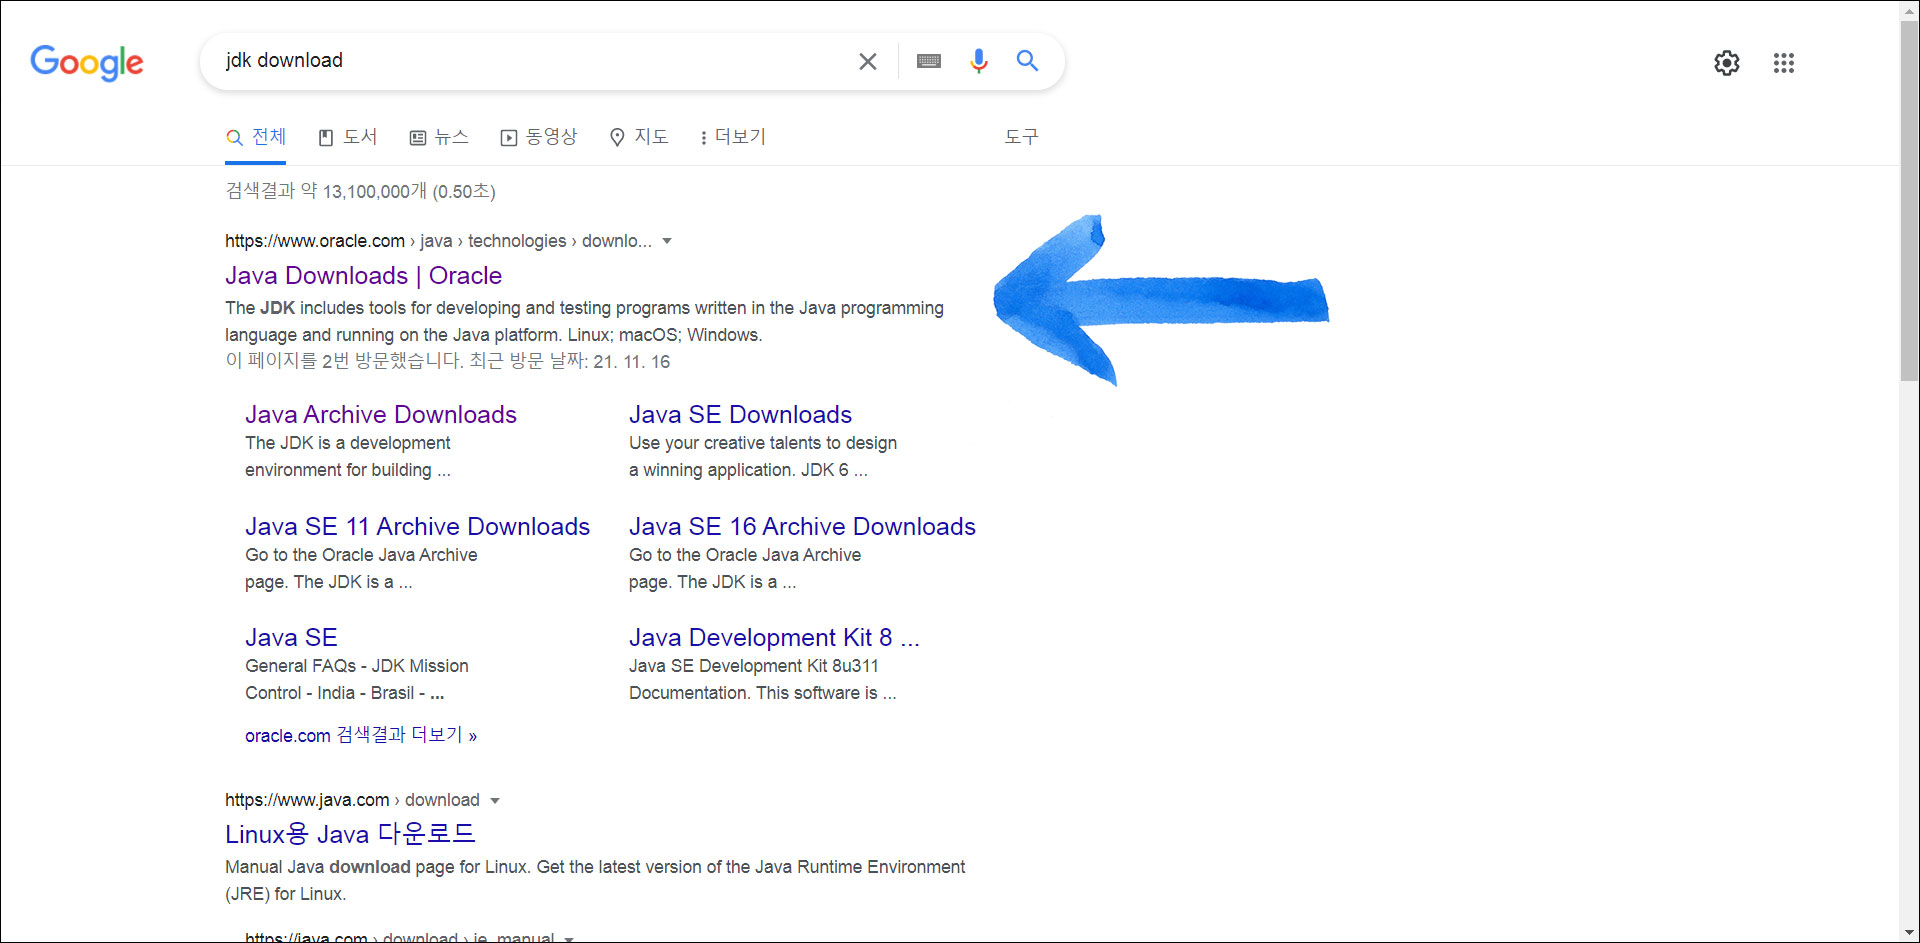Screen dimensions: 1920x943
Task: Open Java Development Kit 8 link
Action: coord(774,637)
